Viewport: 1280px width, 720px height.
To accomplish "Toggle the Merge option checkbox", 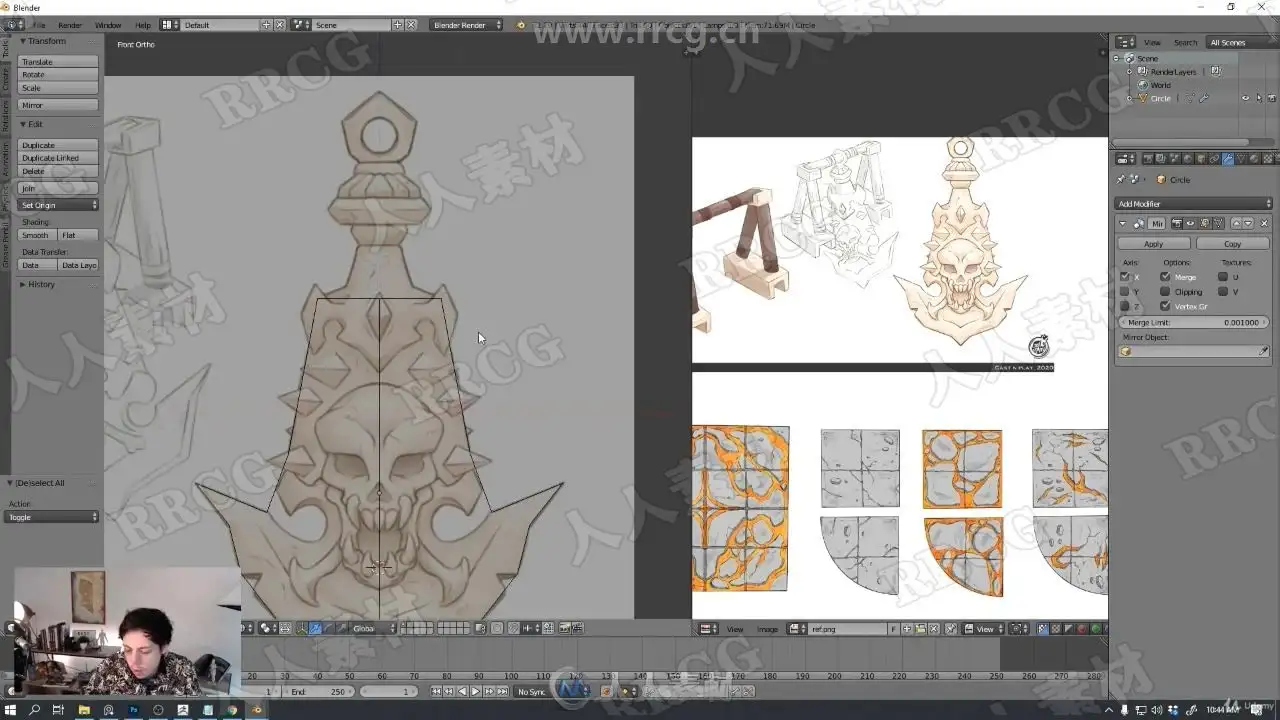I will tap(1165, 277).
